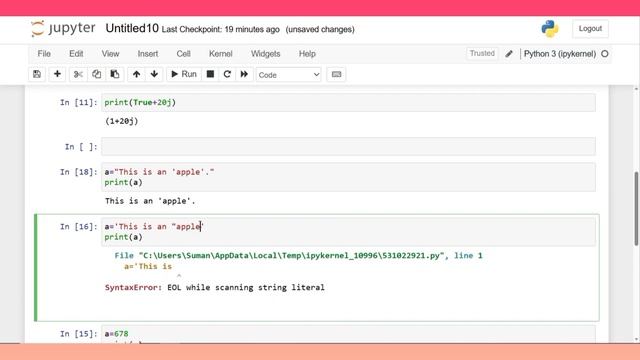This screenshot has width=640, height=360.
Task: Click the Trusted notebook button
Action: click(482, 53)
